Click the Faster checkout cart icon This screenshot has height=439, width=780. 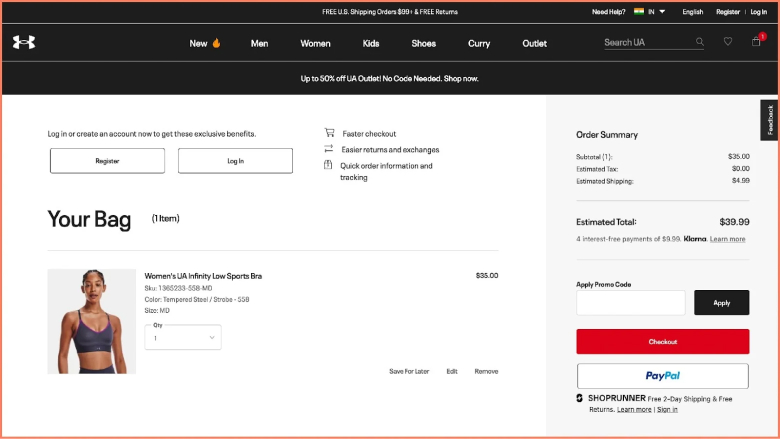click(329, 133)
